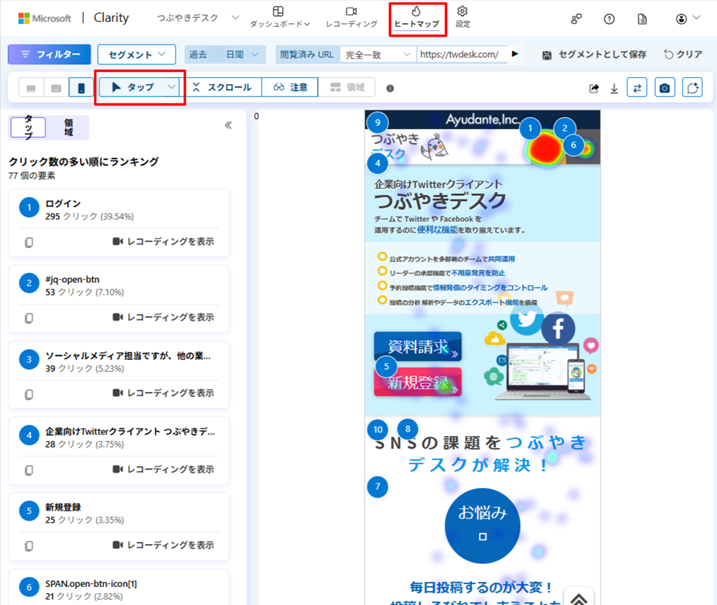This screenshot has height=605, width=717.
Task: Click the camera screenshot icon
Action: click(x=664, y=87)
